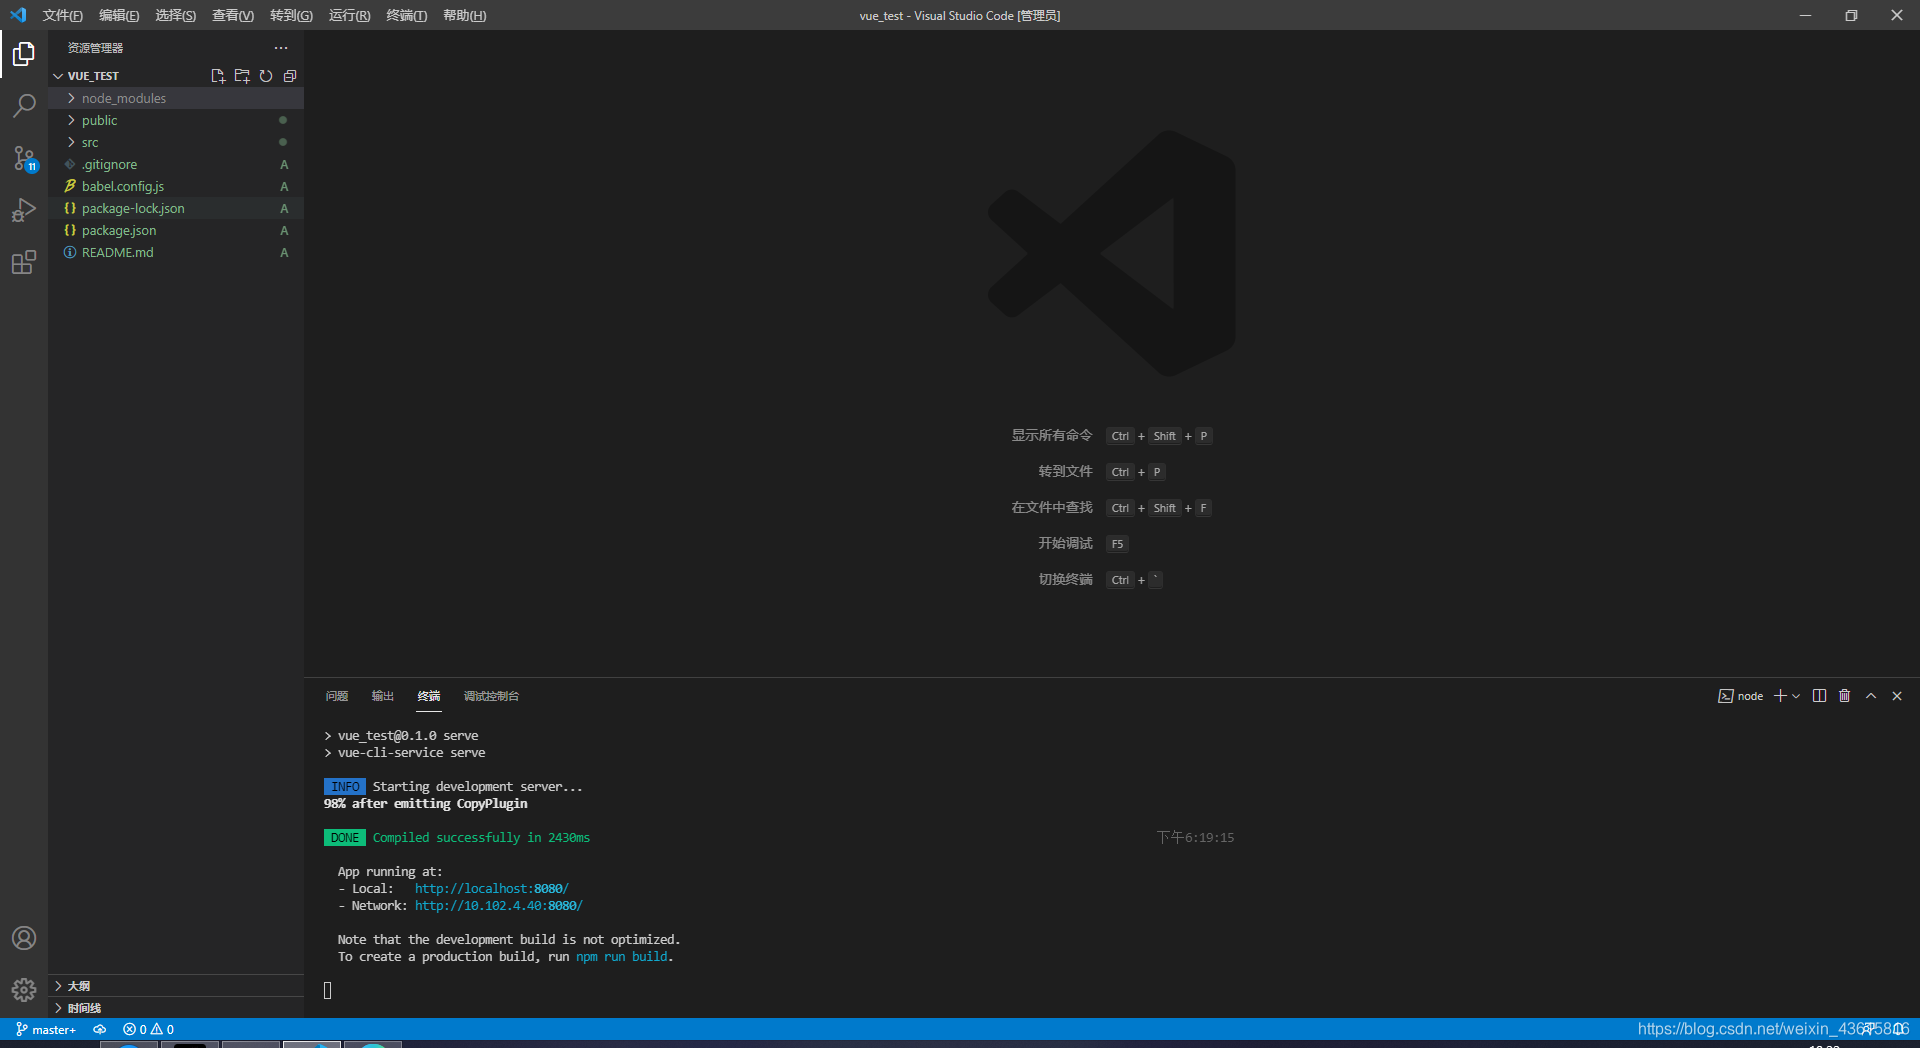Image resolution: width=1920 pixels, height=1048 pixels.
Task: Open the http://10.102.4.40:8080/ network link
Action: click(499, 905)
